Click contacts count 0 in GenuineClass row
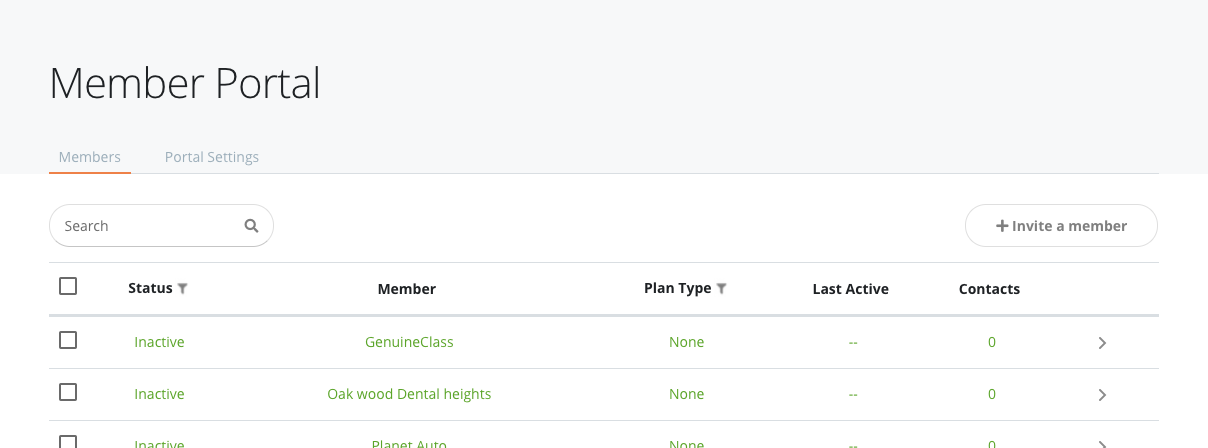 tap(992, 342)
